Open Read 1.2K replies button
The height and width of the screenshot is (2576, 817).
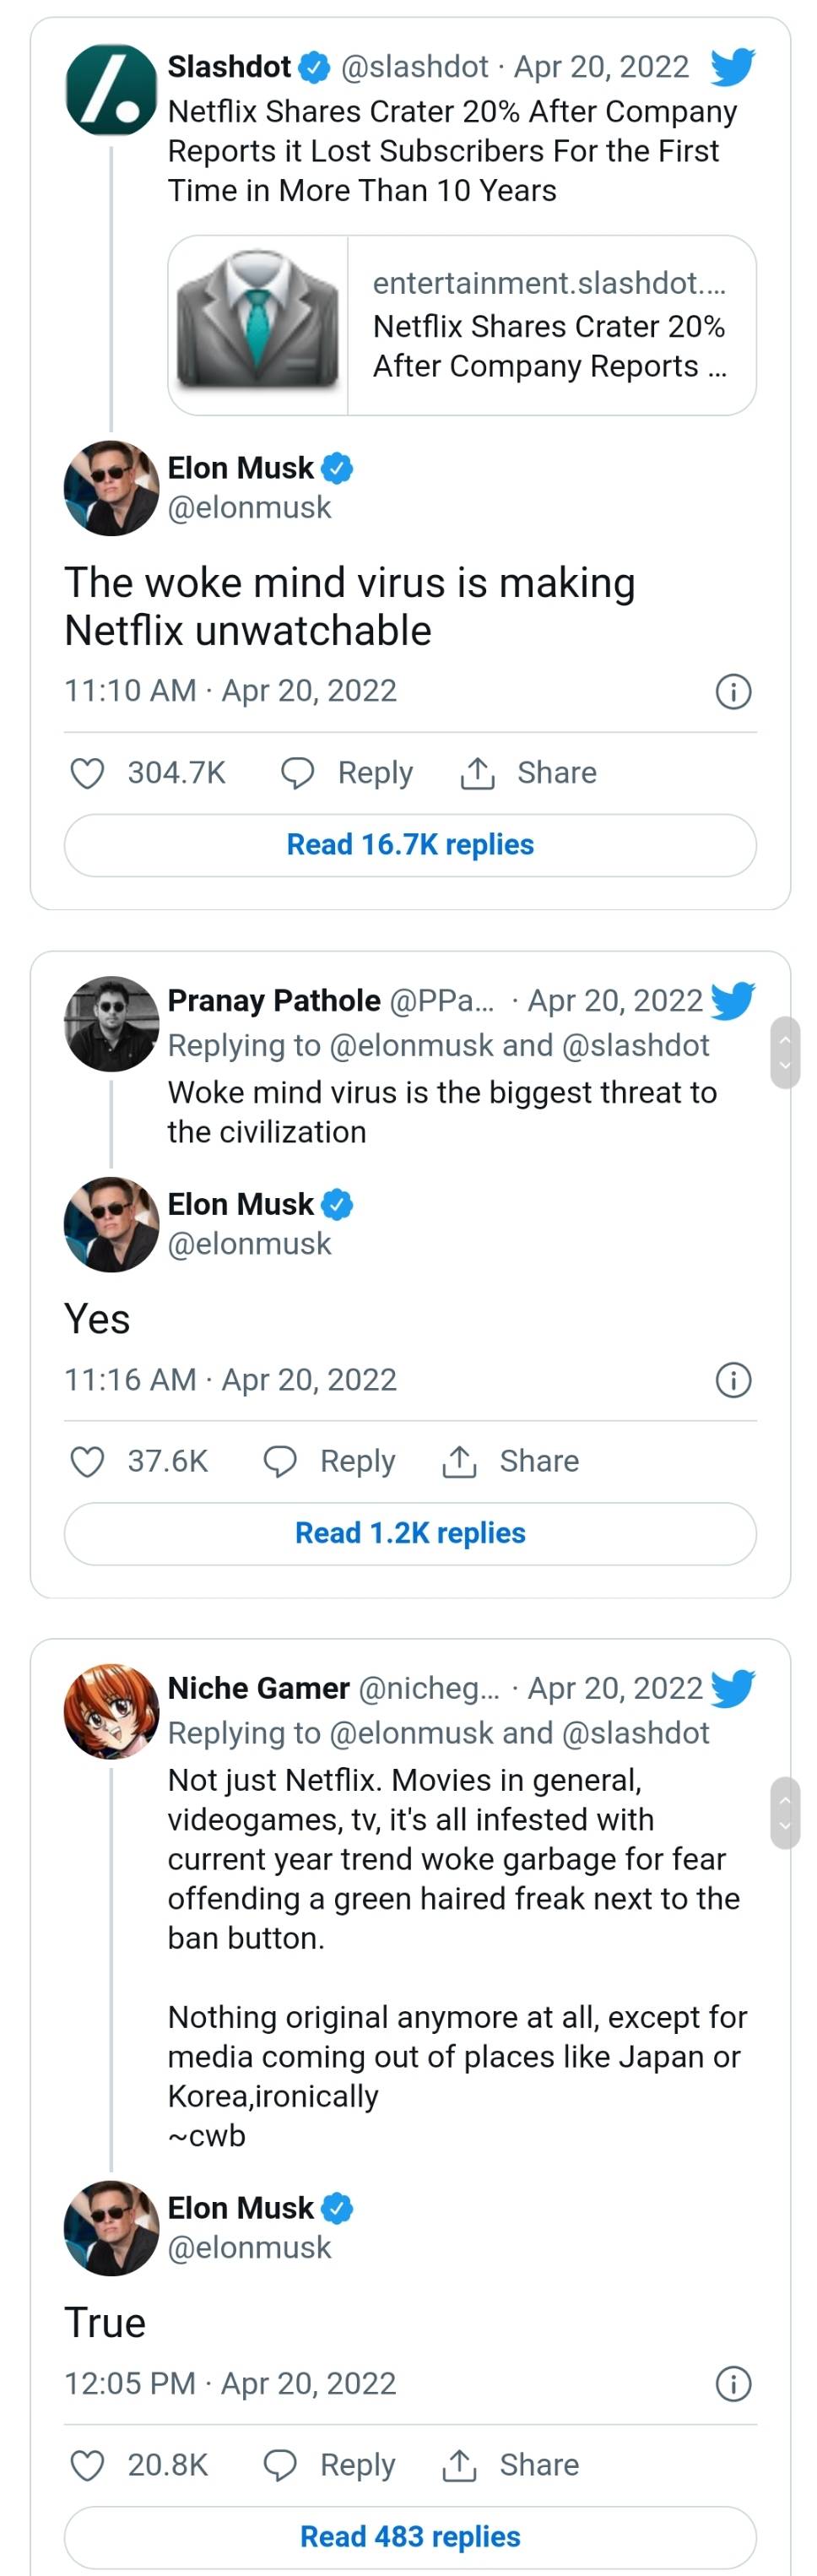click(410, 1533)
